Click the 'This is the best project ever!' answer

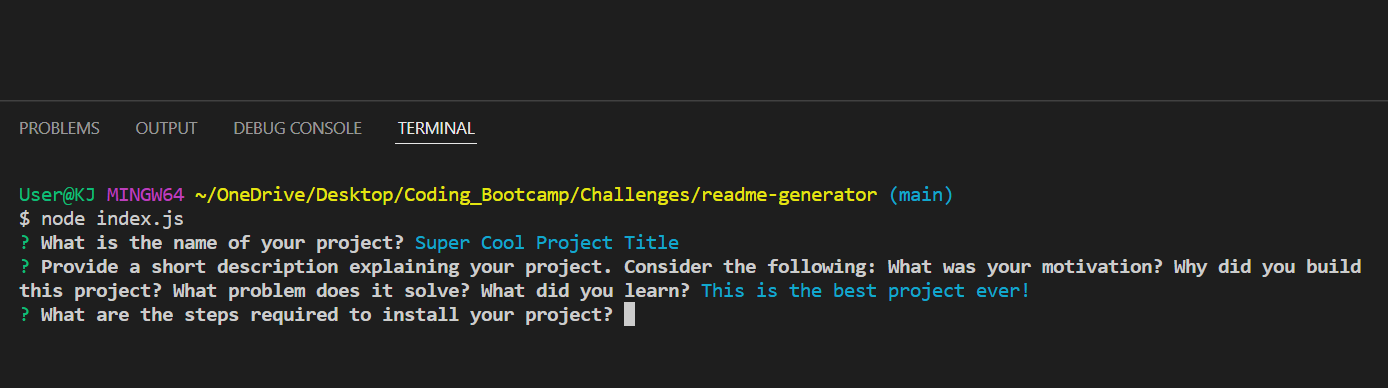pos(865,291)
